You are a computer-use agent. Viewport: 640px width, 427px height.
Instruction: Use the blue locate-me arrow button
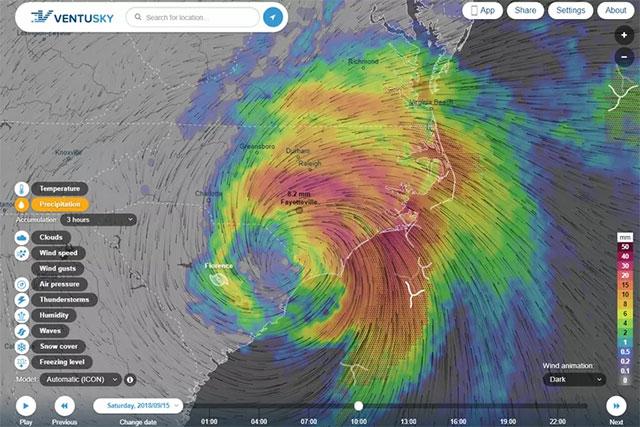point(273,17)
